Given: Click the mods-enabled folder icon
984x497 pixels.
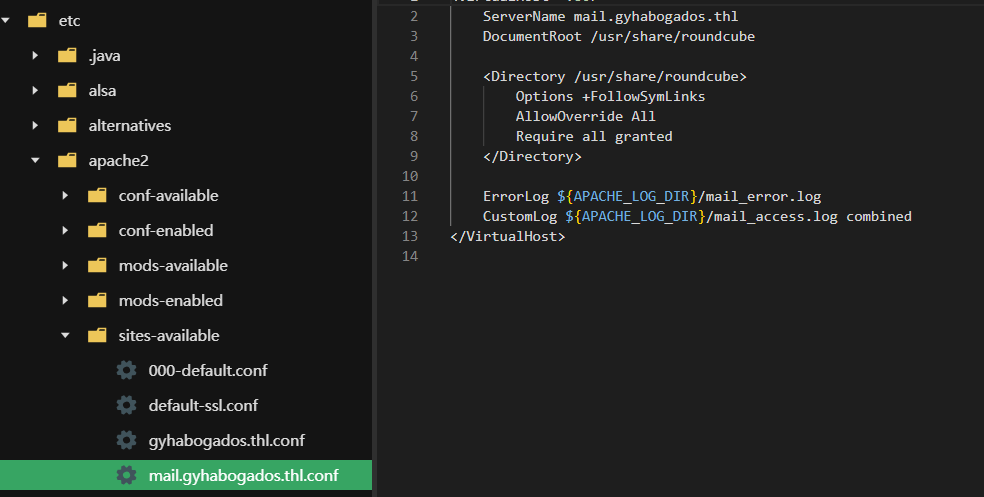Looking at the screenshot, I should (x=97, y=301).
